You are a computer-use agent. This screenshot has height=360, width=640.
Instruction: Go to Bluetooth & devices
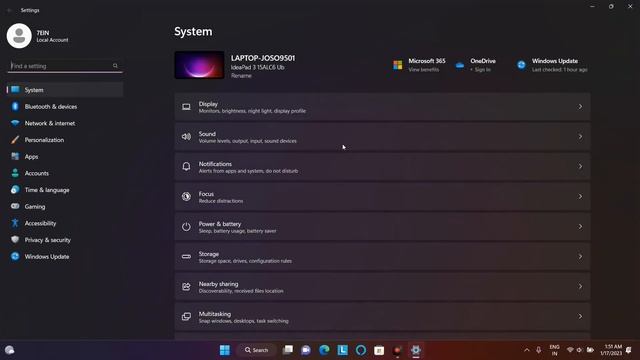(65, 107)
